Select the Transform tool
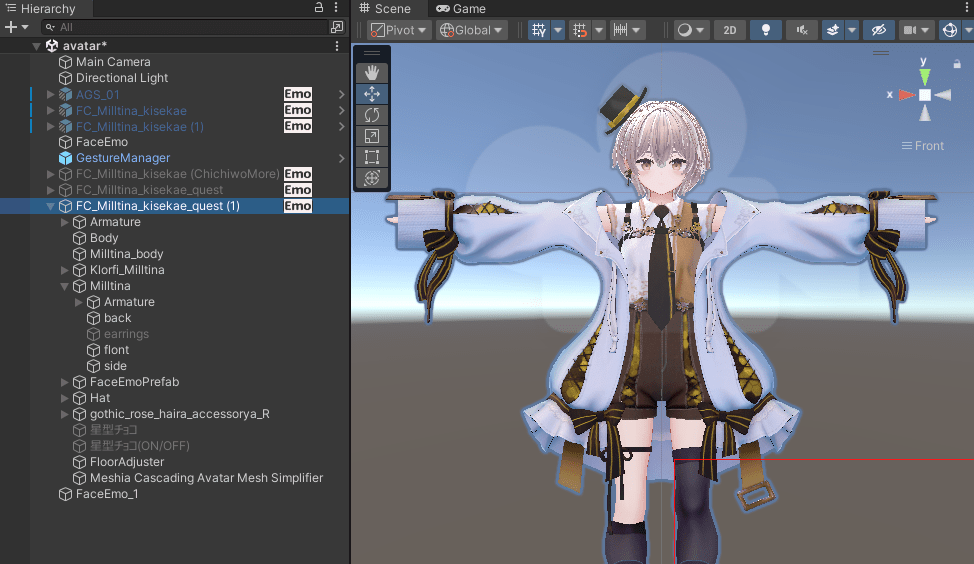This screenshot has height=564, width=974. pyautogui.click(x=371, y=178)
